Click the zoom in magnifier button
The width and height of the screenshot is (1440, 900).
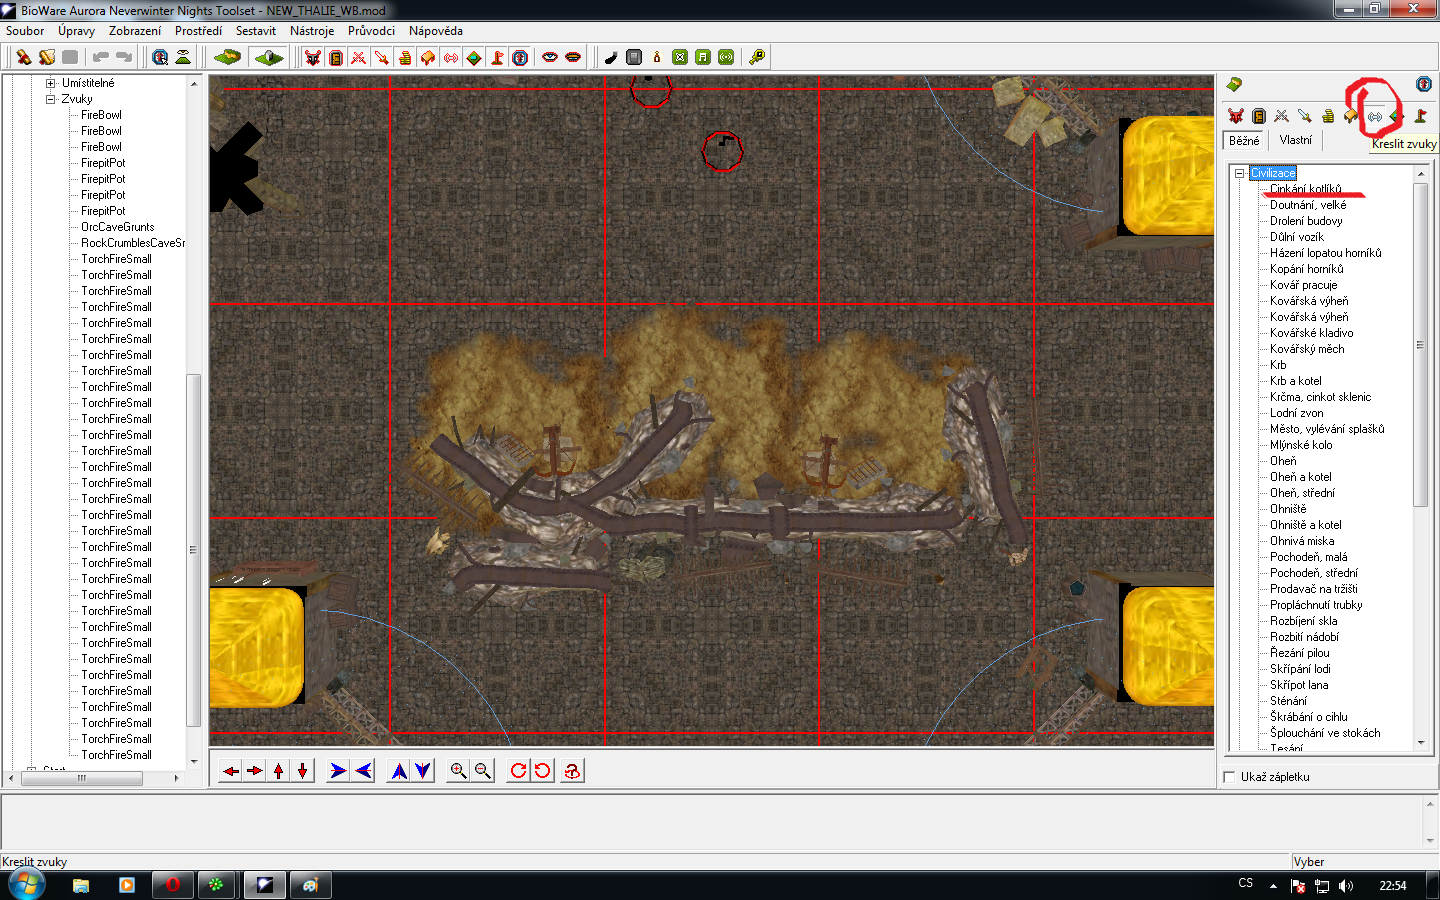[458, 771]
